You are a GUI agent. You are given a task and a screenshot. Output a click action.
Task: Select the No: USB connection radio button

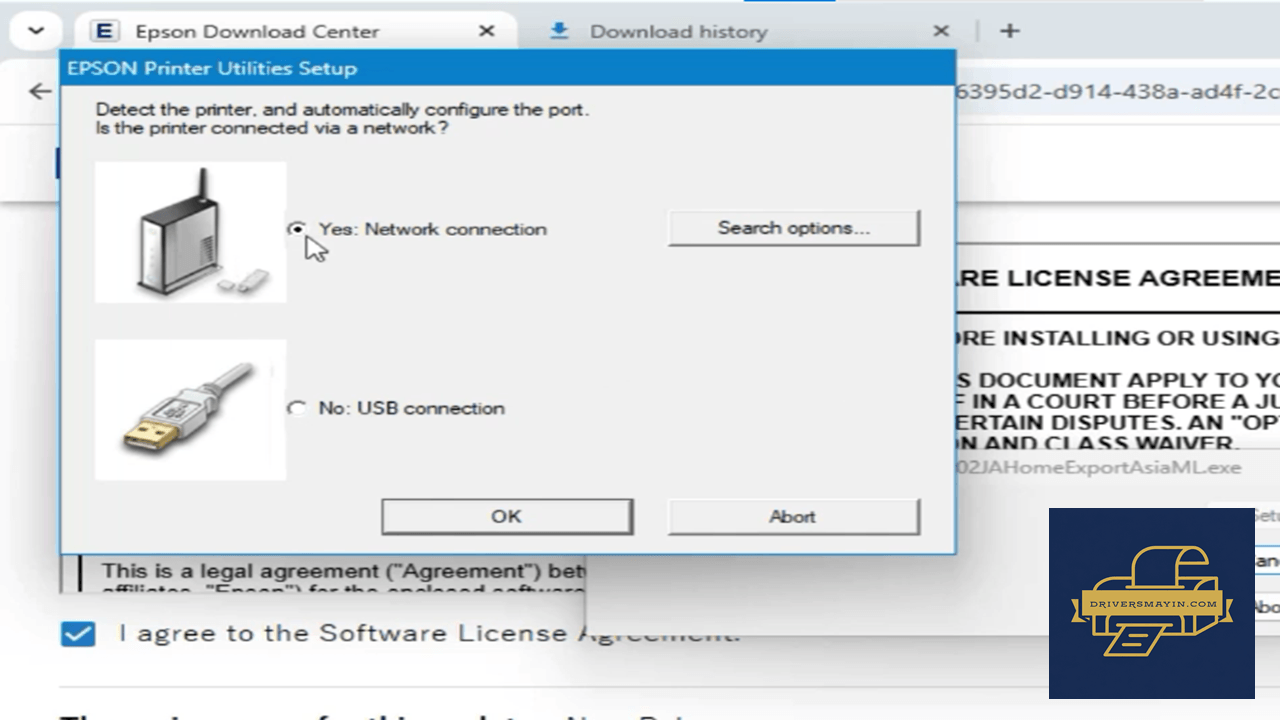point(296,408)
